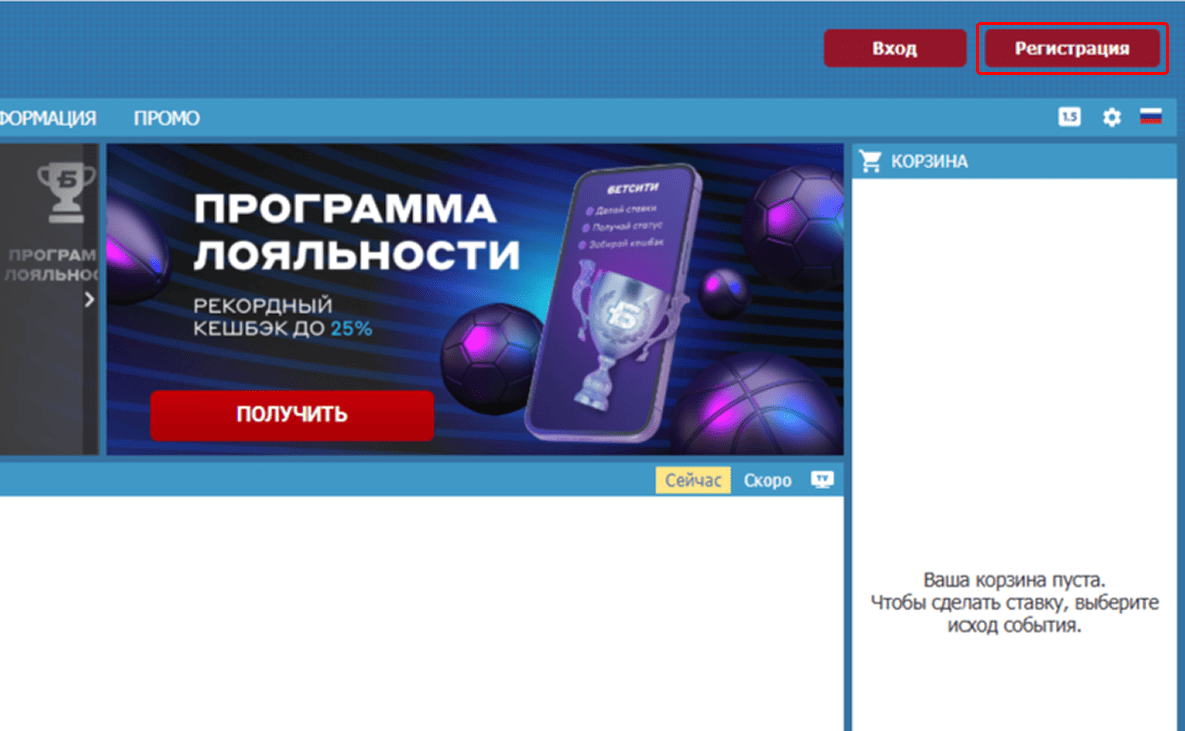
Task: Click the 1.5 odds format icon
Action: (x=1069, y=117)
